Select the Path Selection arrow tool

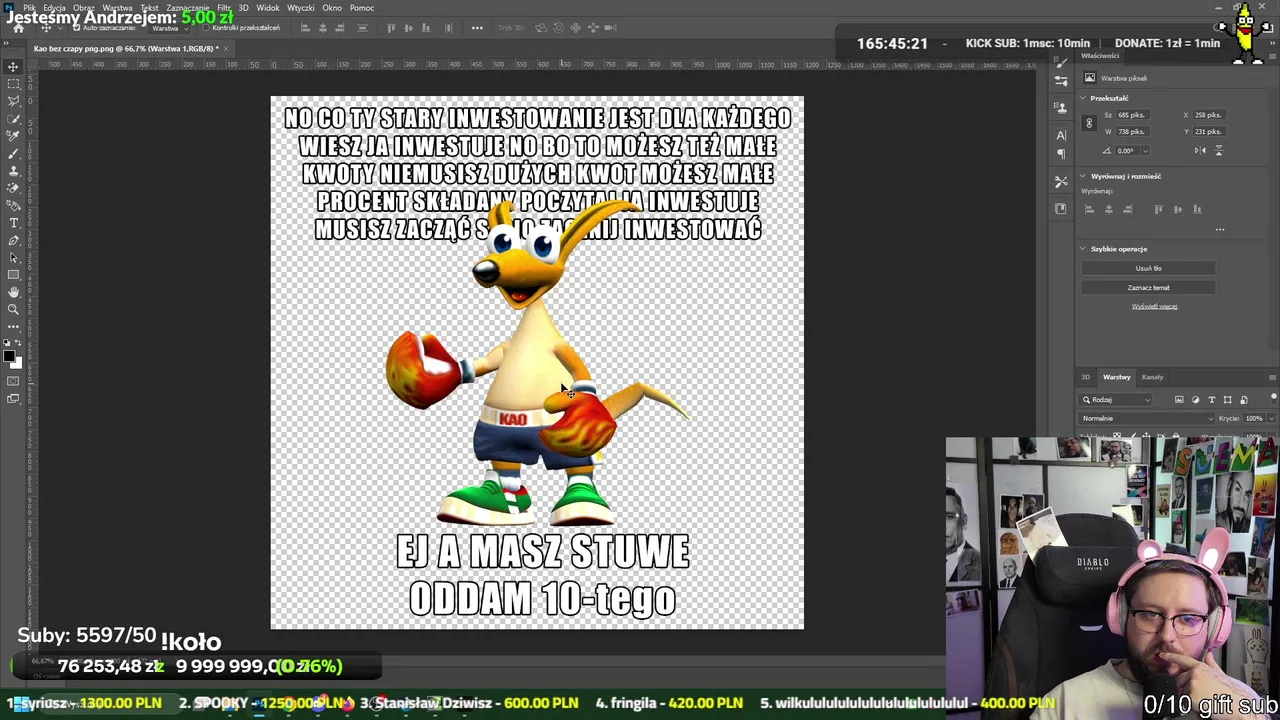click(x=14, y=257)
